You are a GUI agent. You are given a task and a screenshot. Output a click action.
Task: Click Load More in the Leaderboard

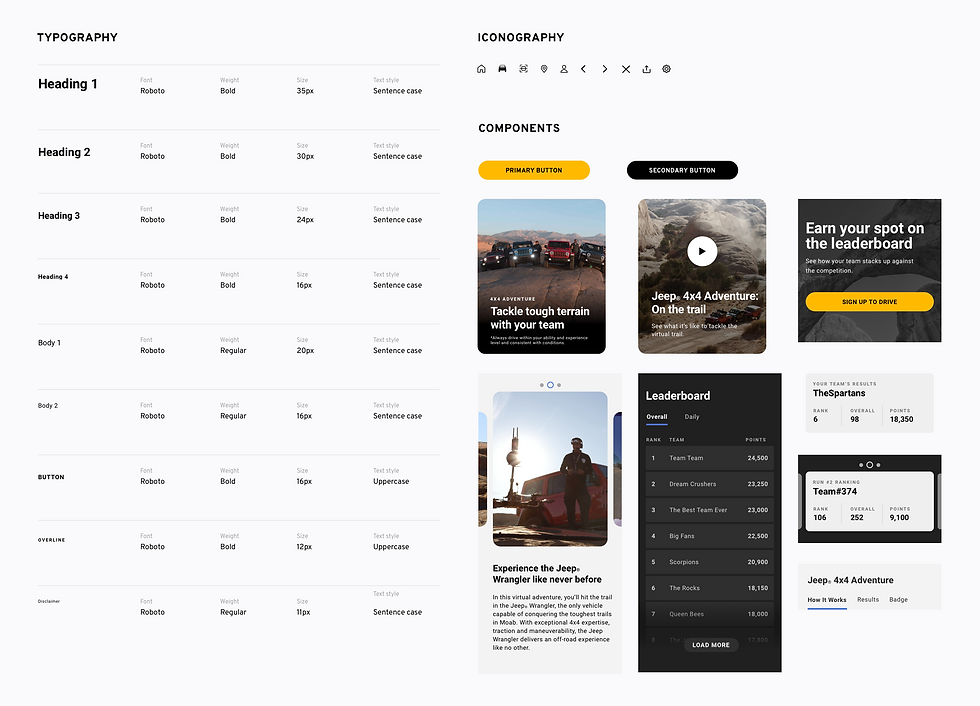point(711,645)
